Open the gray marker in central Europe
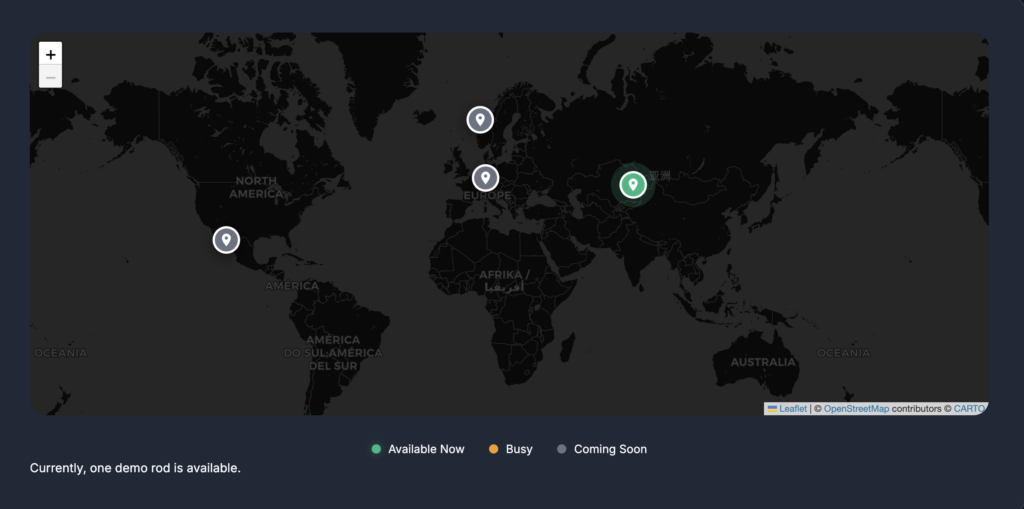Viewport: 1024px width, 509px height. coord(485,178)
